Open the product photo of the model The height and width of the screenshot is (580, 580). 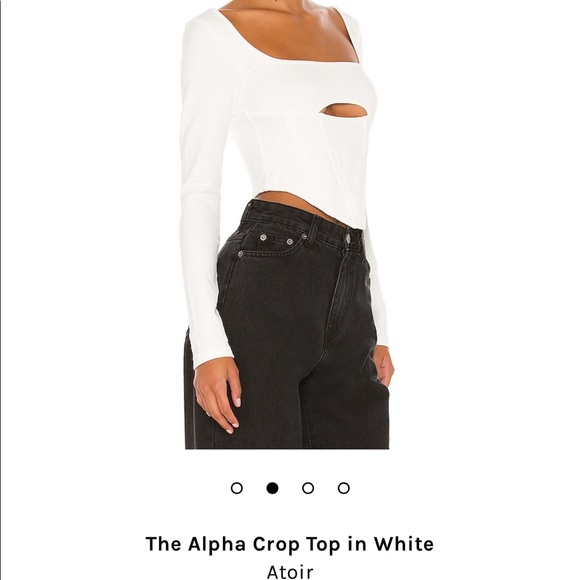[287, 225]
